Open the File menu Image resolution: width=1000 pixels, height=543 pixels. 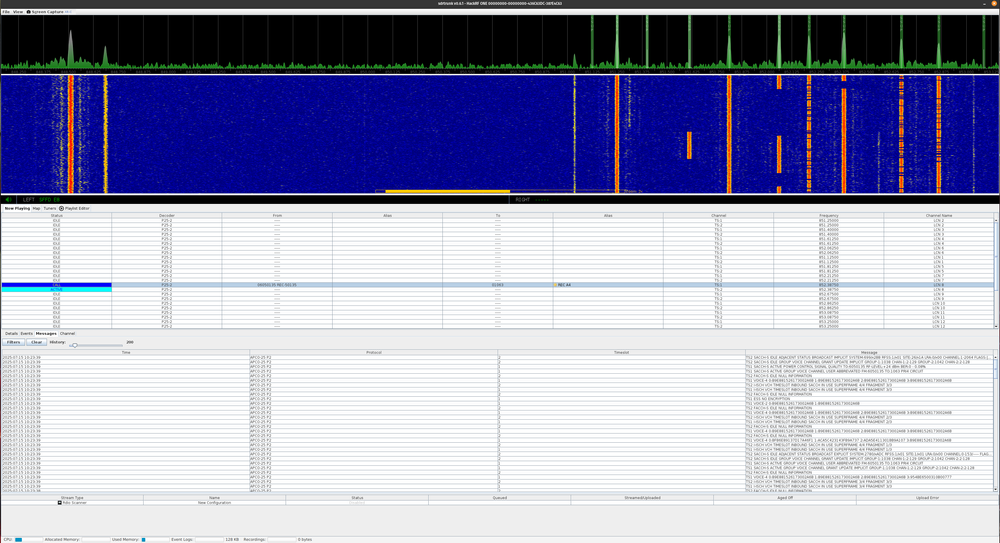click(6, 11)
